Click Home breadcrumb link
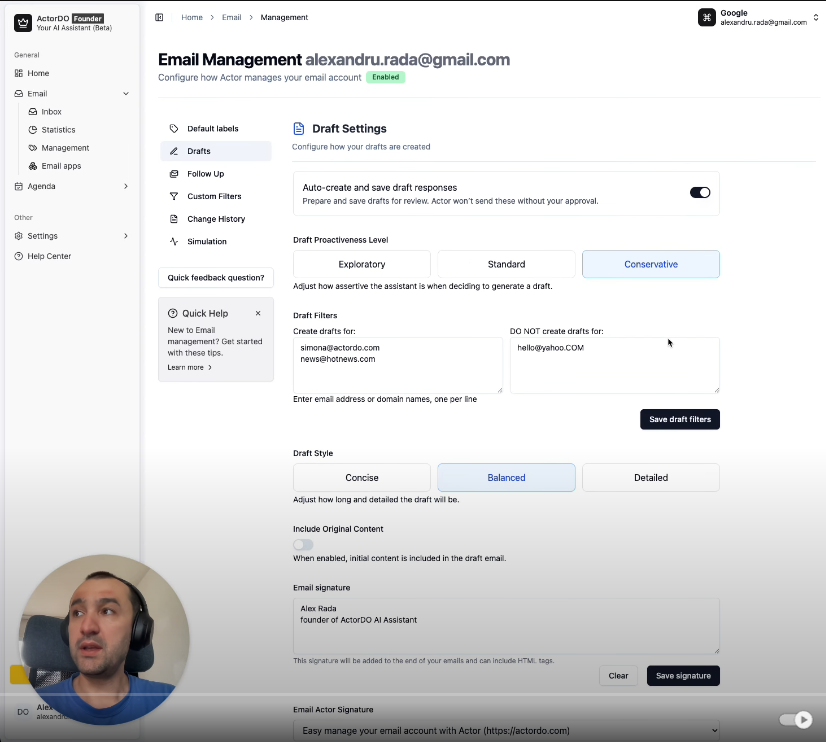The image size is (826, 742). tap(192, 17)
